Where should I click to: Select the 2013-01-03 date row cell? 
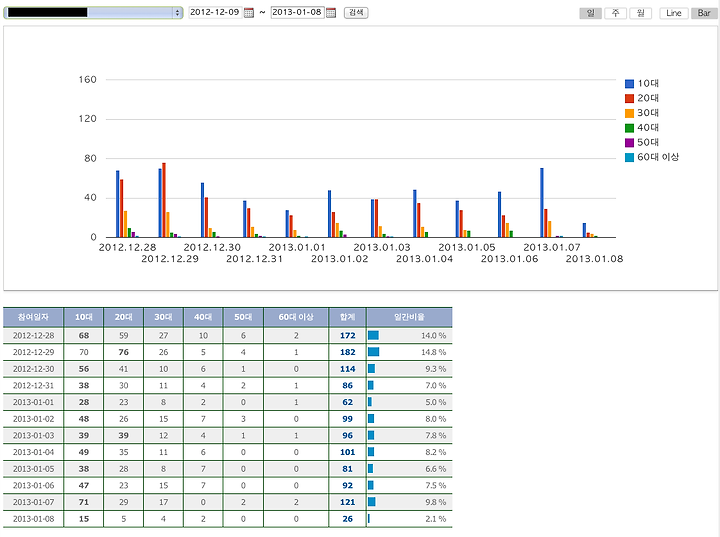[33, 435]
